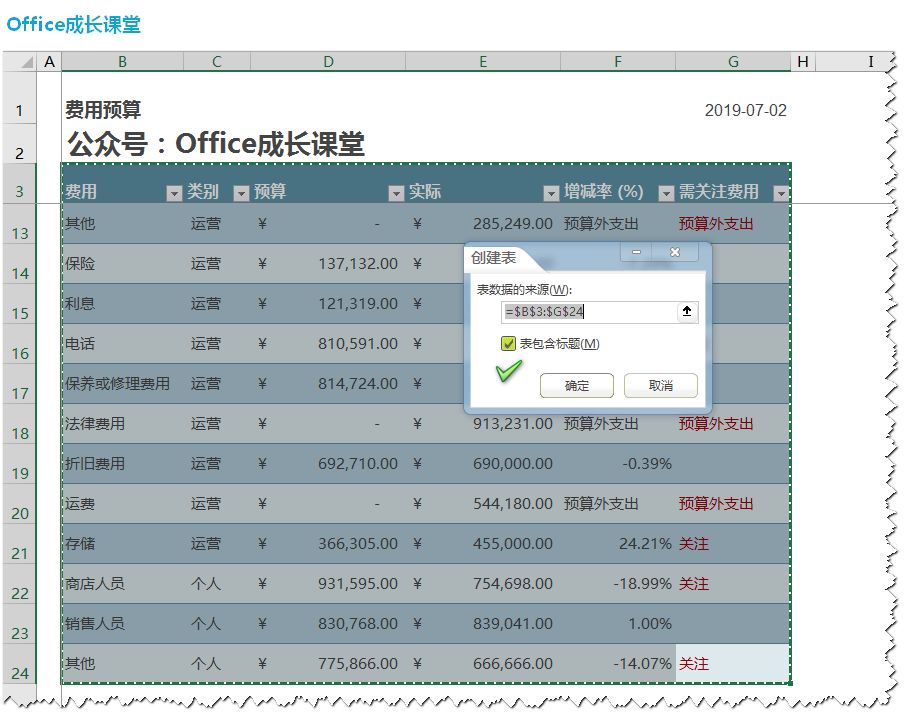Select column G header
Screen dimensions: 907x717
pos(733,61)
